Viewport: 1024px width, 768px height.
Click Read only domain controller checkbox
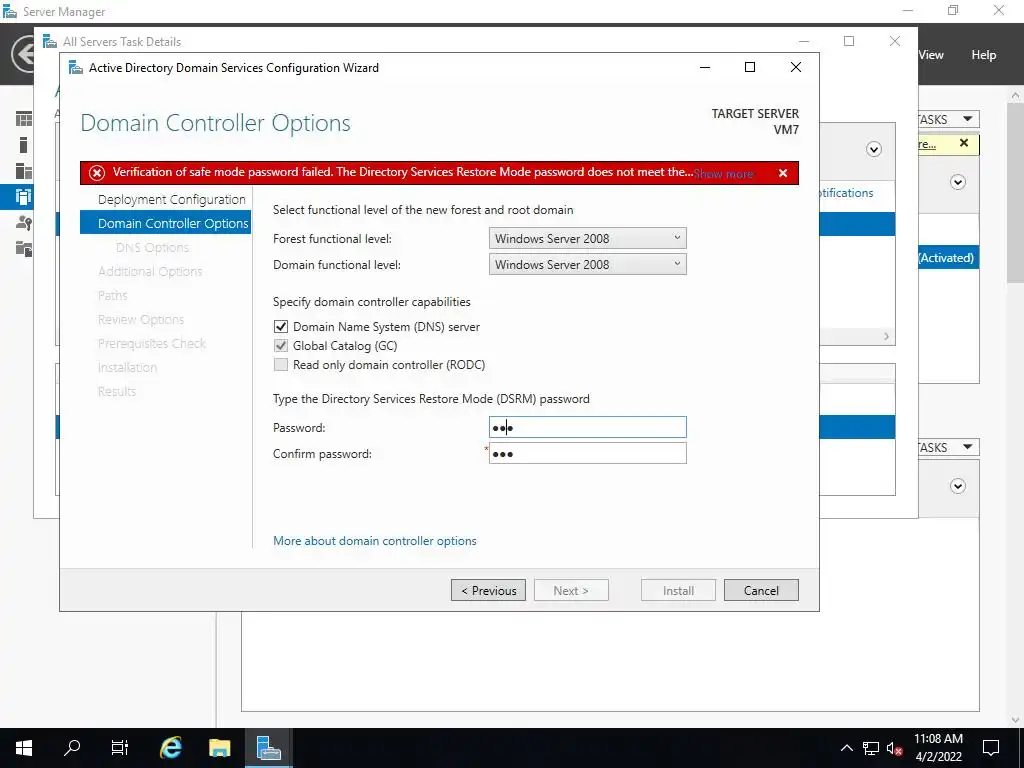point(281,364)
